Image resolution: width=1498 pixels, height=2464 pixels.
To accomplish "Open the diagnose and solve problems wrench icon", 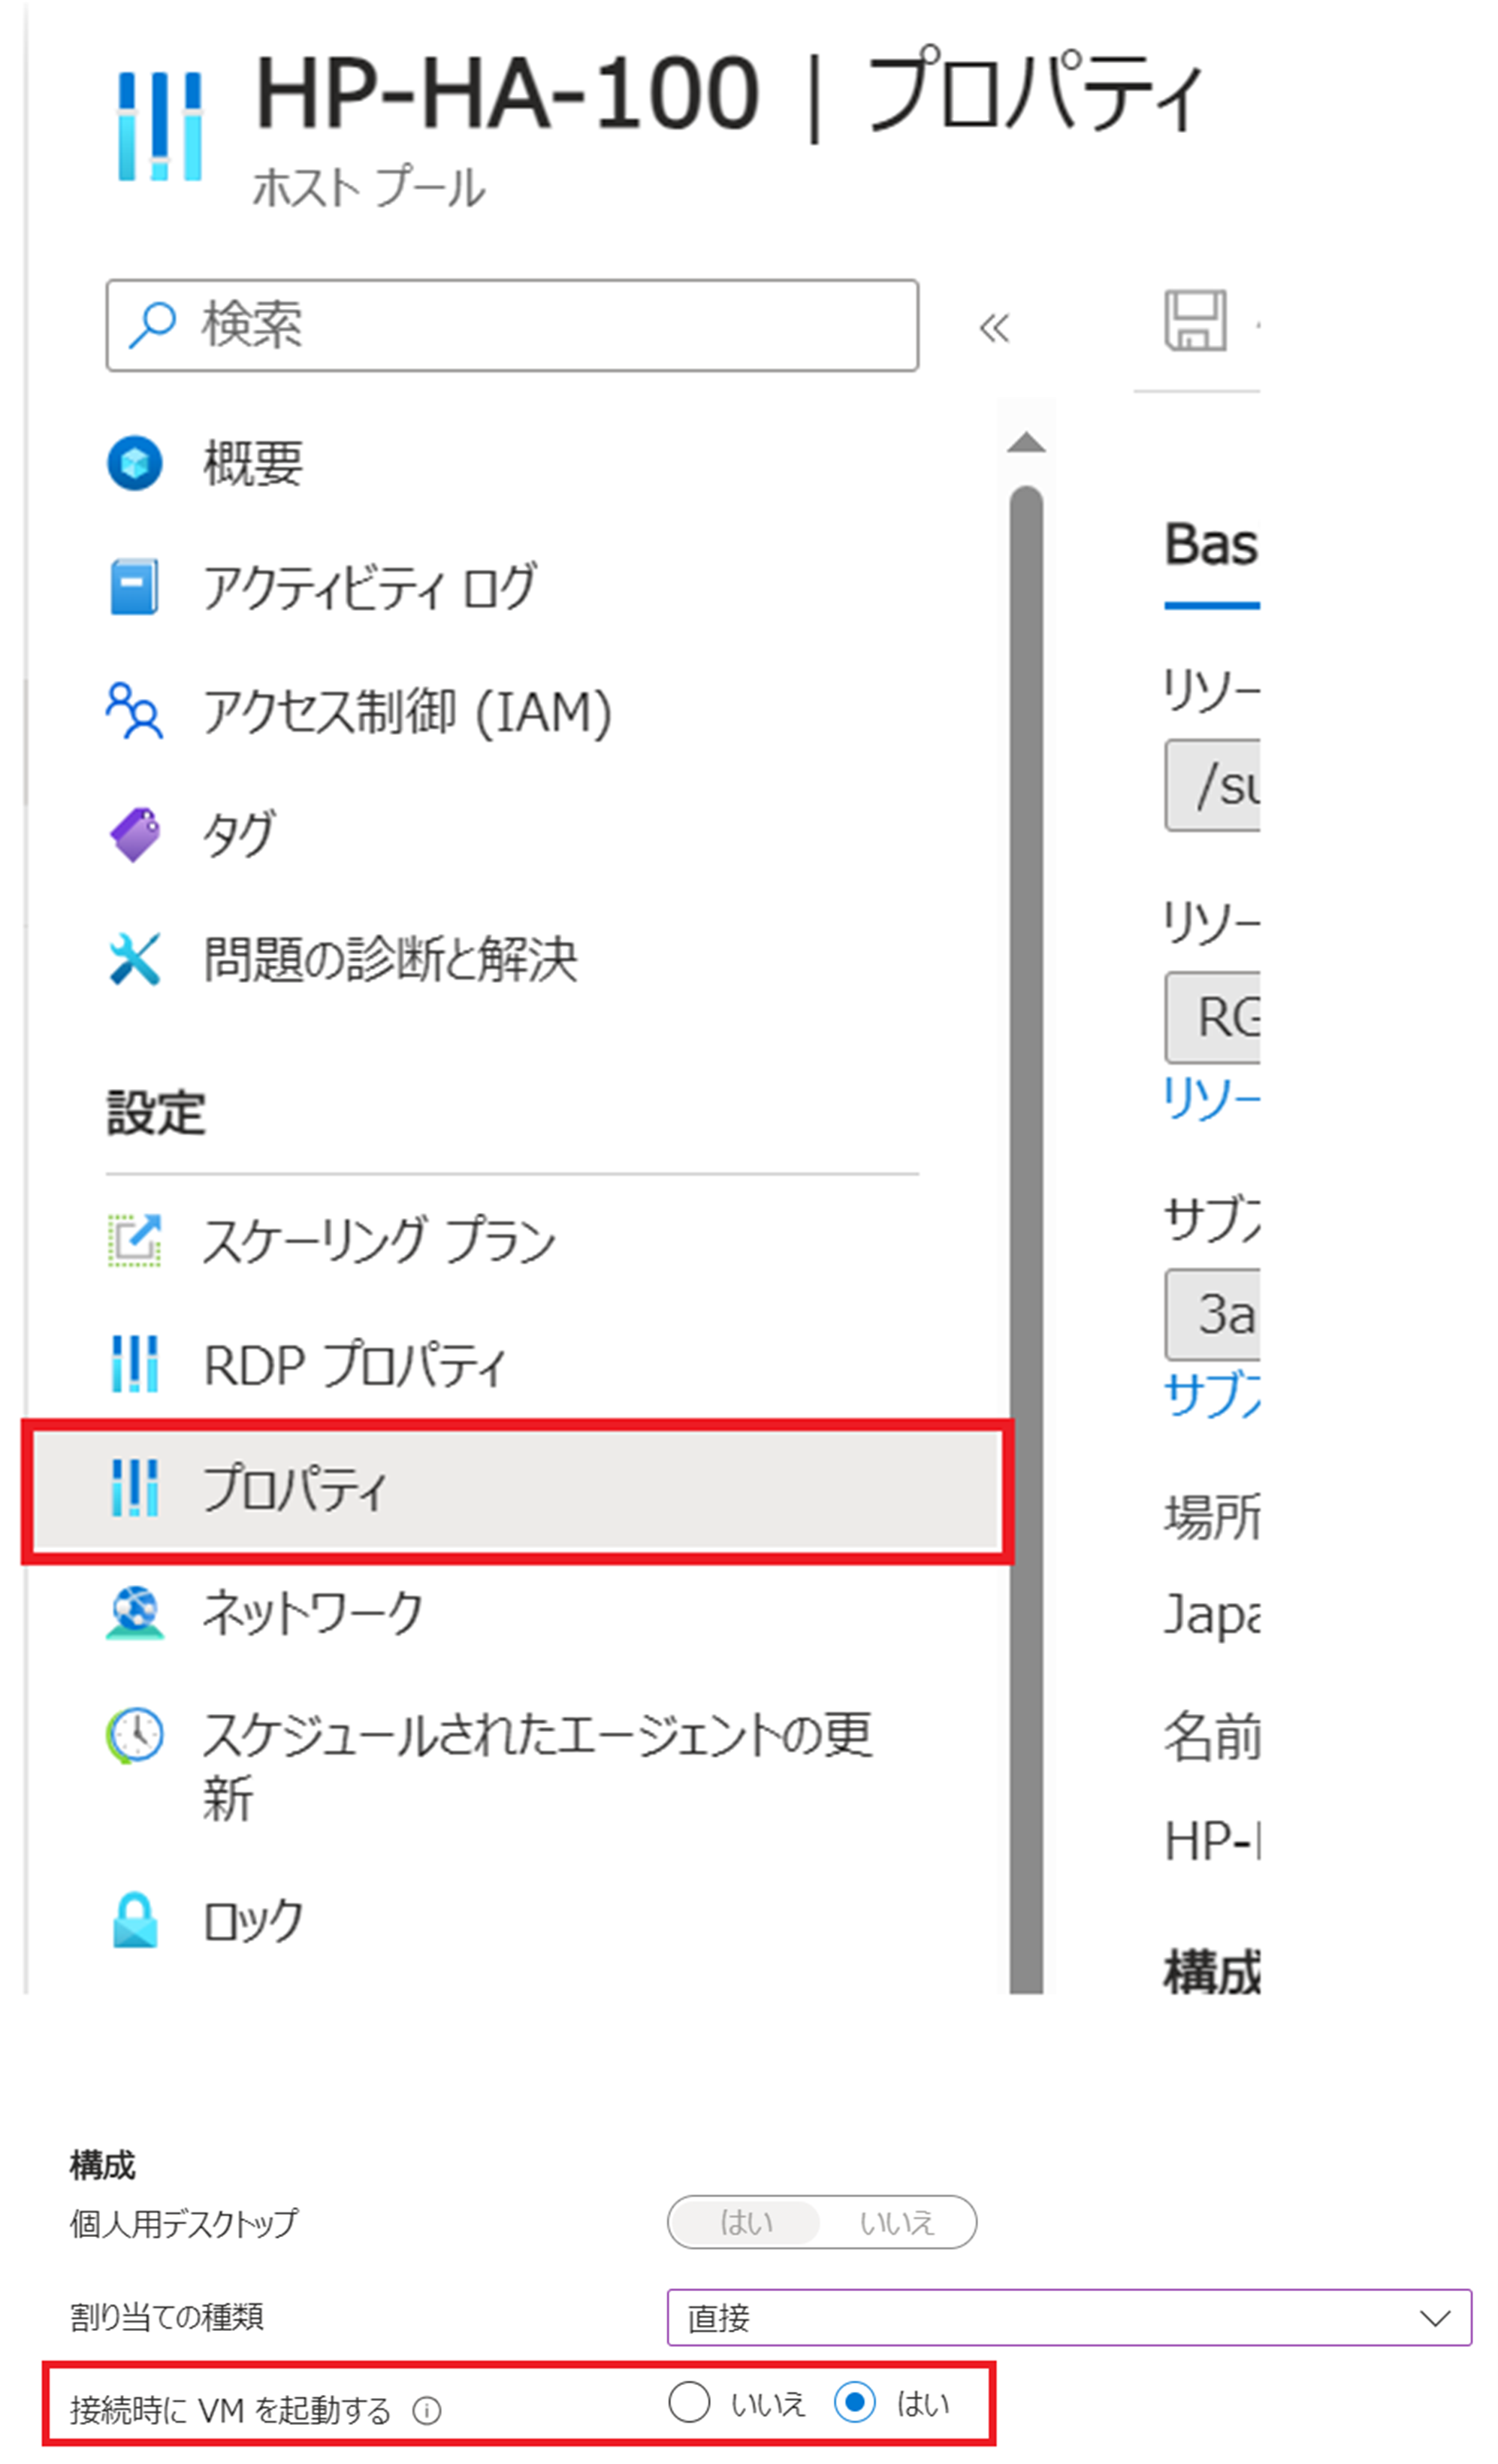I will point(135,959).
